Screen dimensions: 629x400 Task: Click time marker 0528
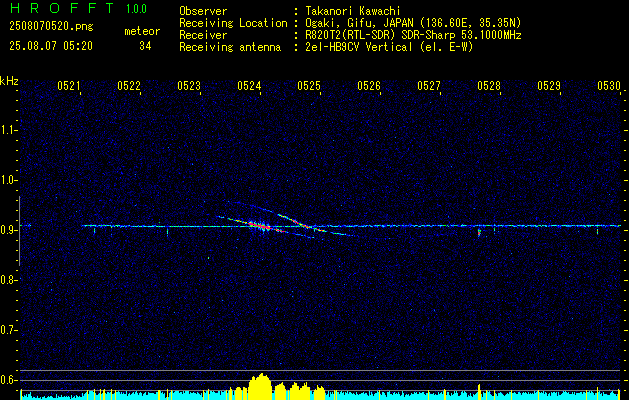point(489,85)
